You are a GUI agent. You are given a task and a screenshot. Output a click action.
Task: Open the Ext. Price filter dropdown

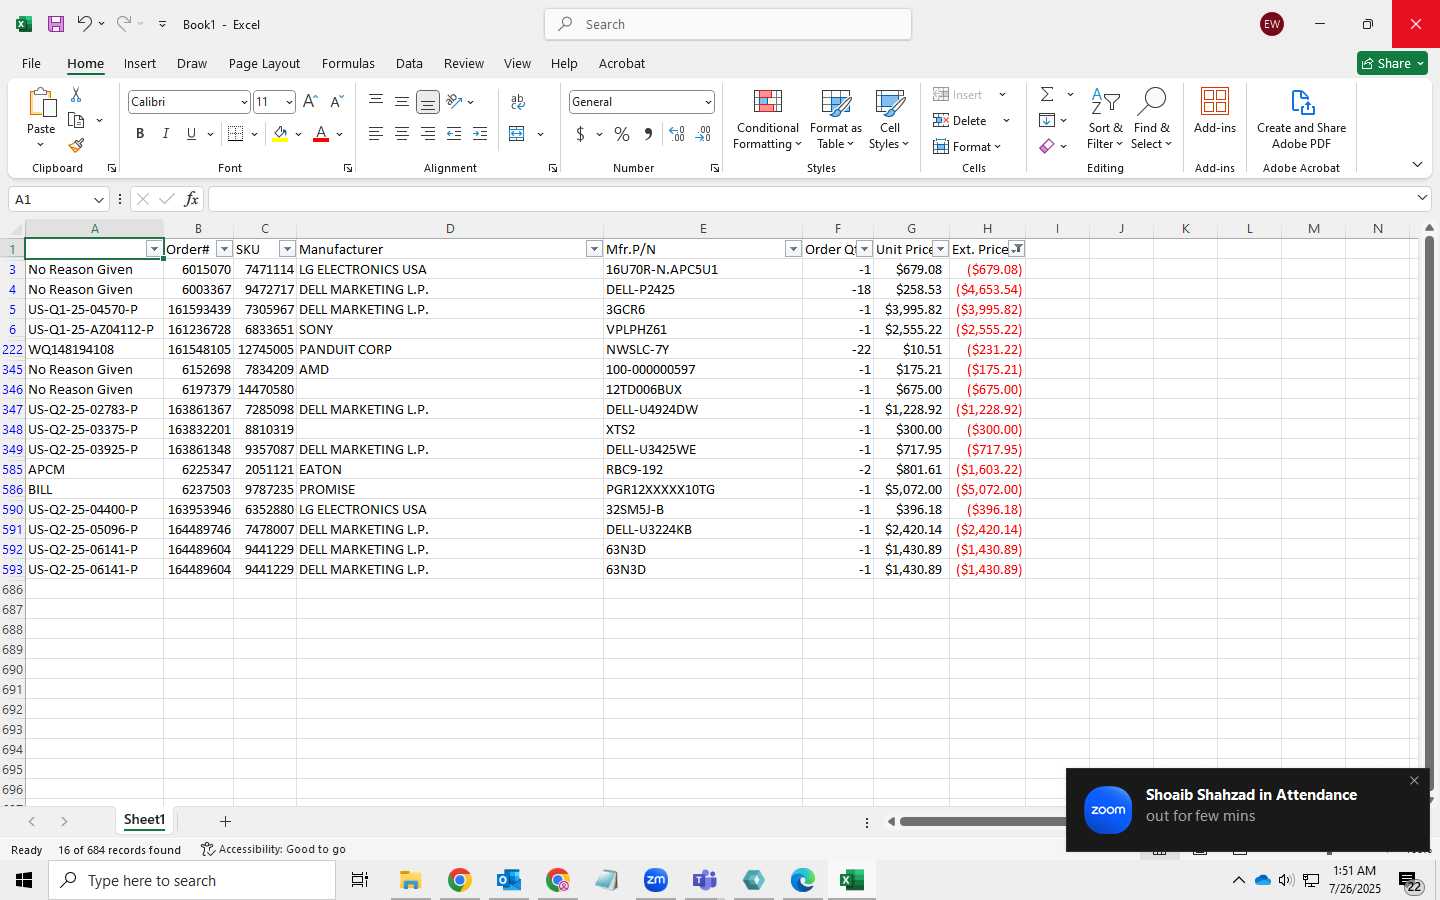(x=1017, y=249)
